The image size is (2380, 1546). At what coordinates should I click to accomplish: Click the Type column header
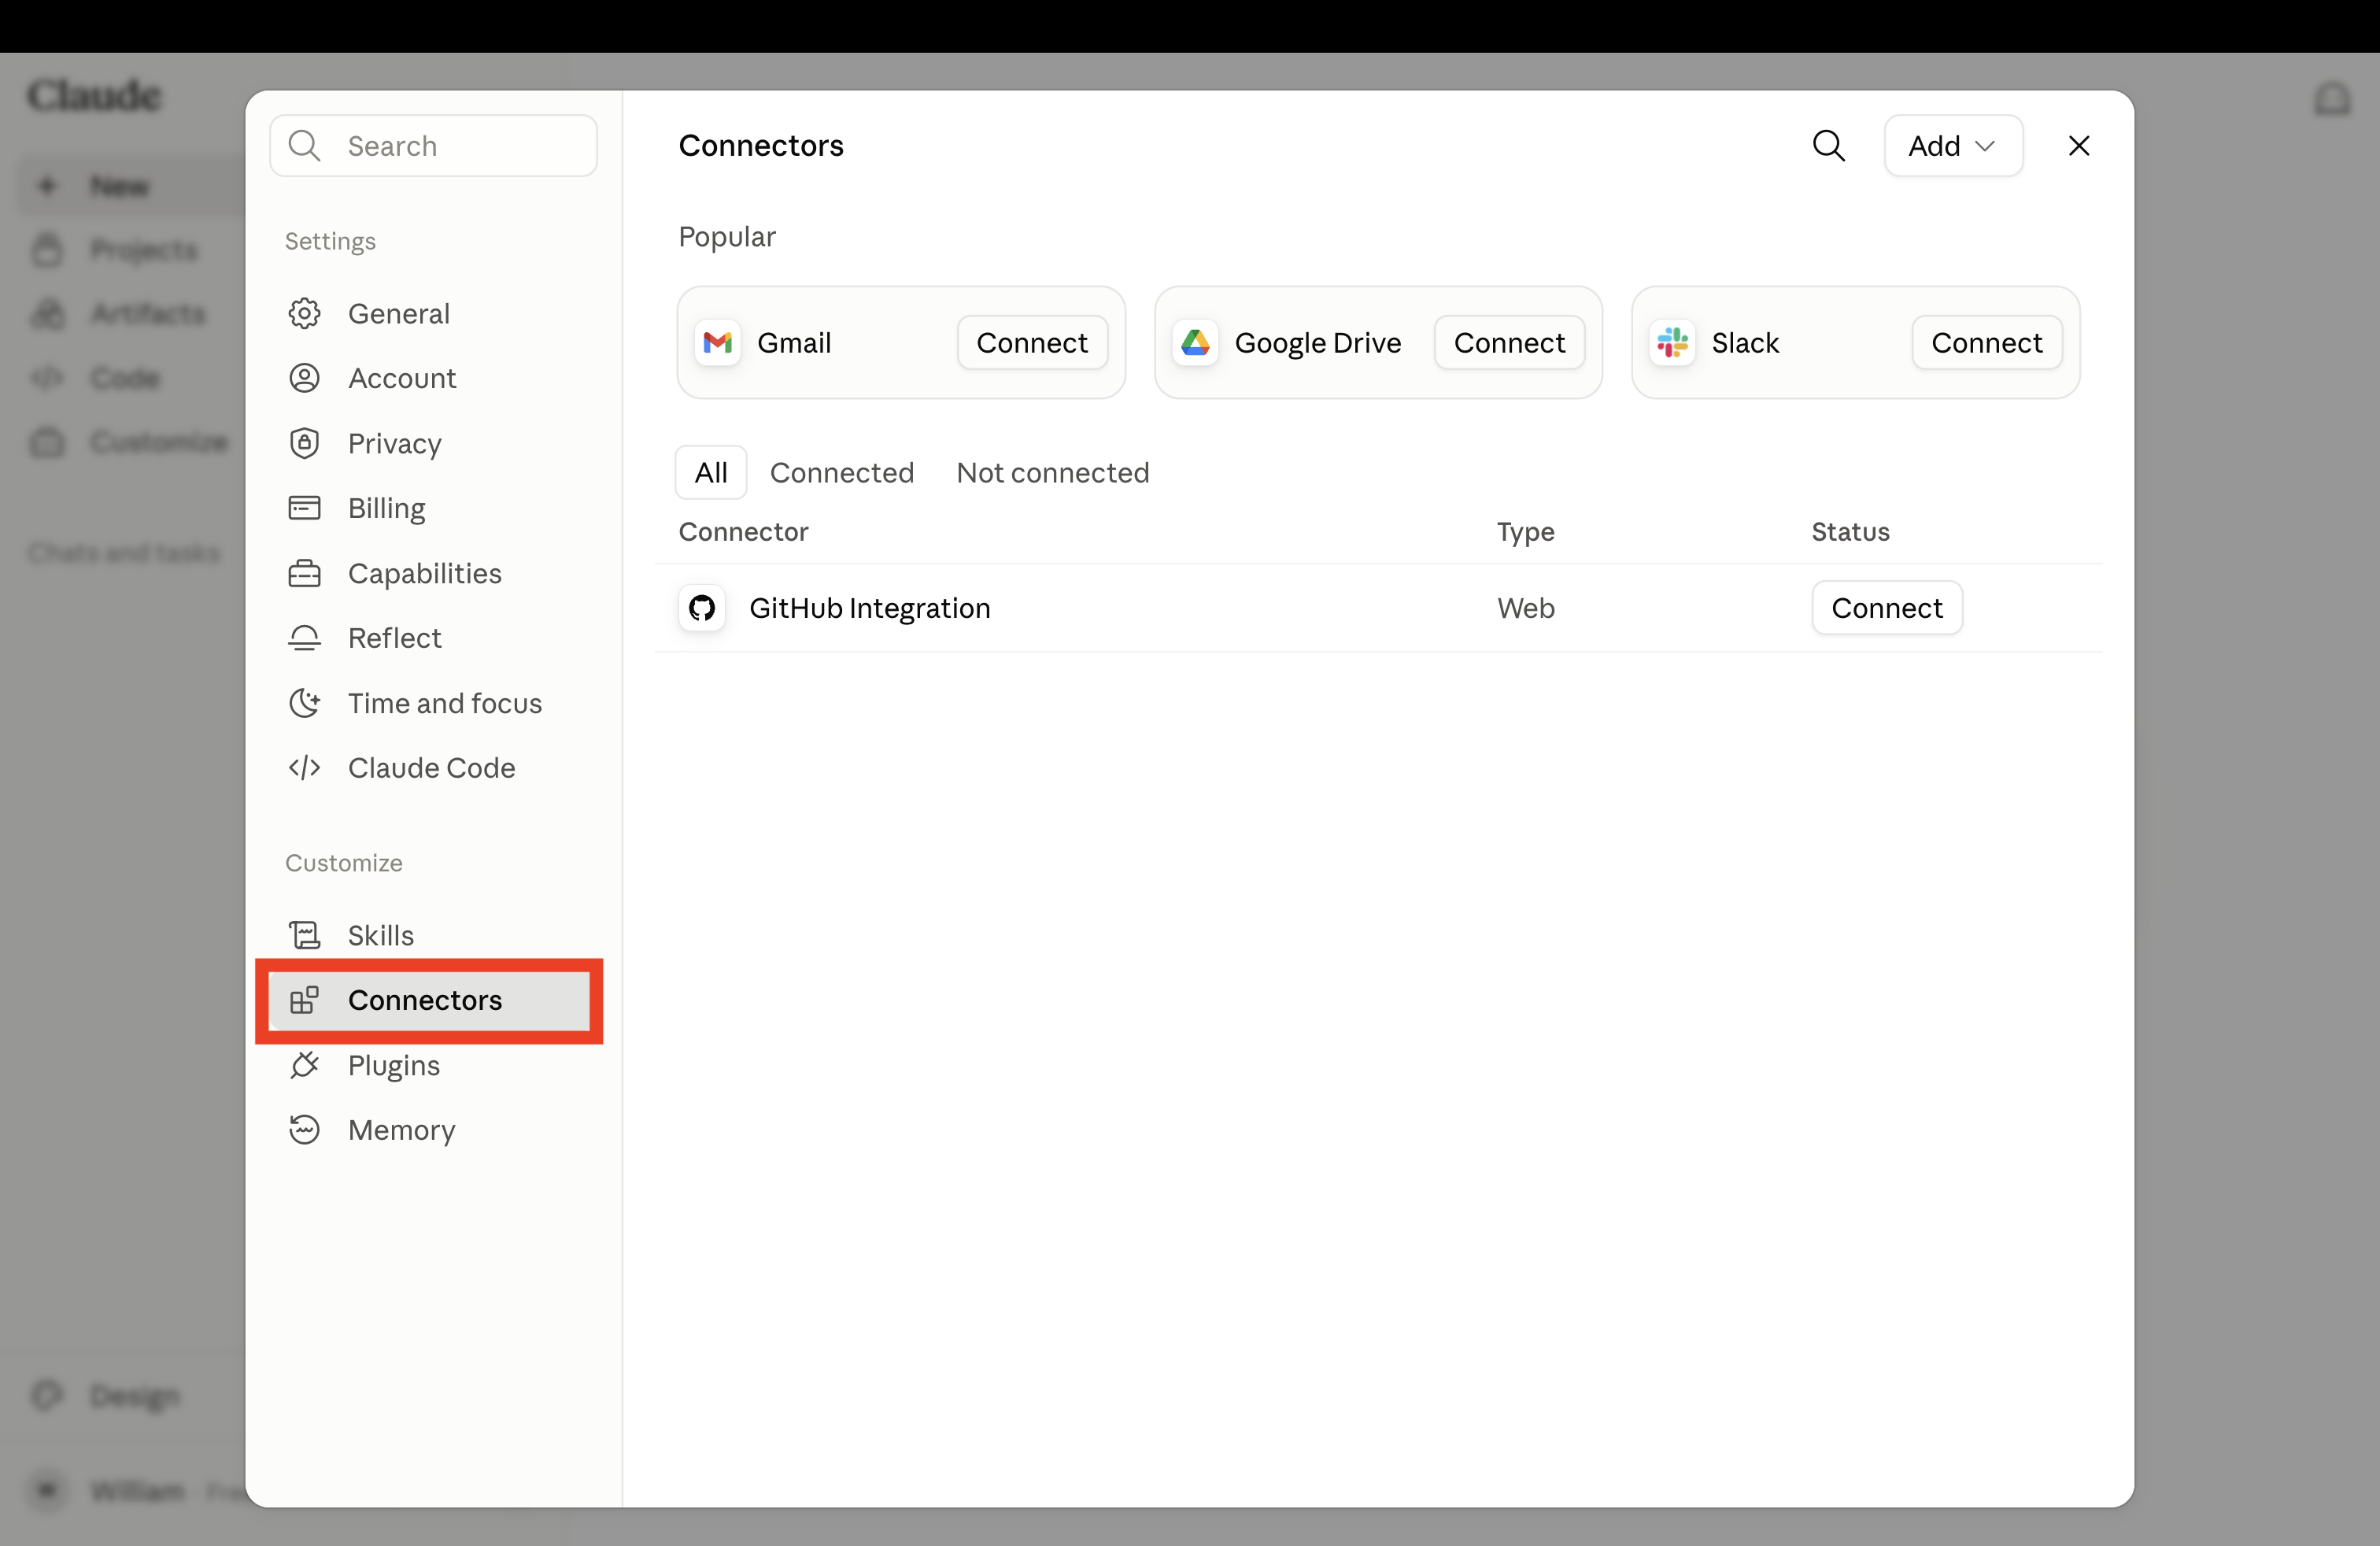1525,532
